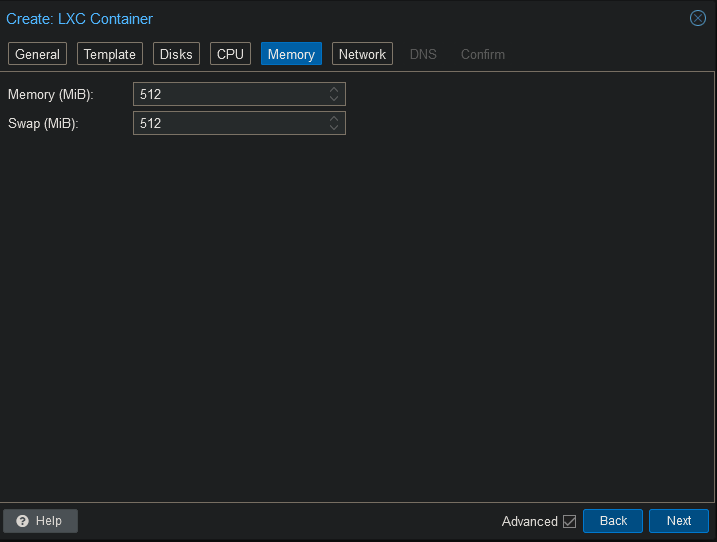Close the Create LXC Container dialog
Image resolution: width=717 pixels, height=542 pixels.
point(698,18)
